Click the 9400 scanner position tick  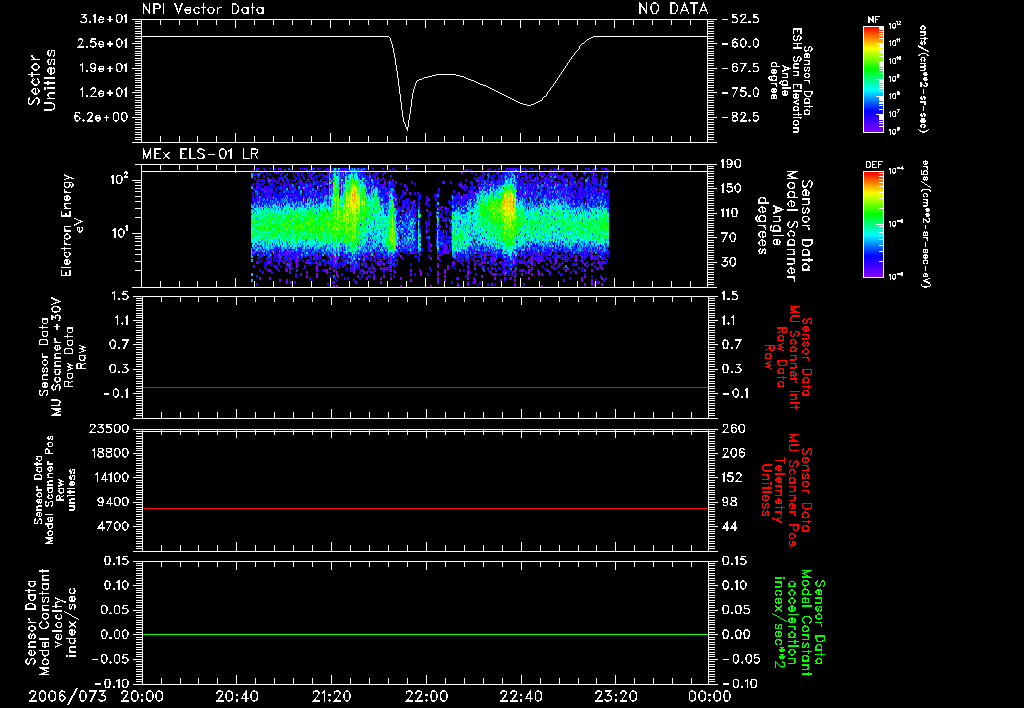(x=112, y=502)
